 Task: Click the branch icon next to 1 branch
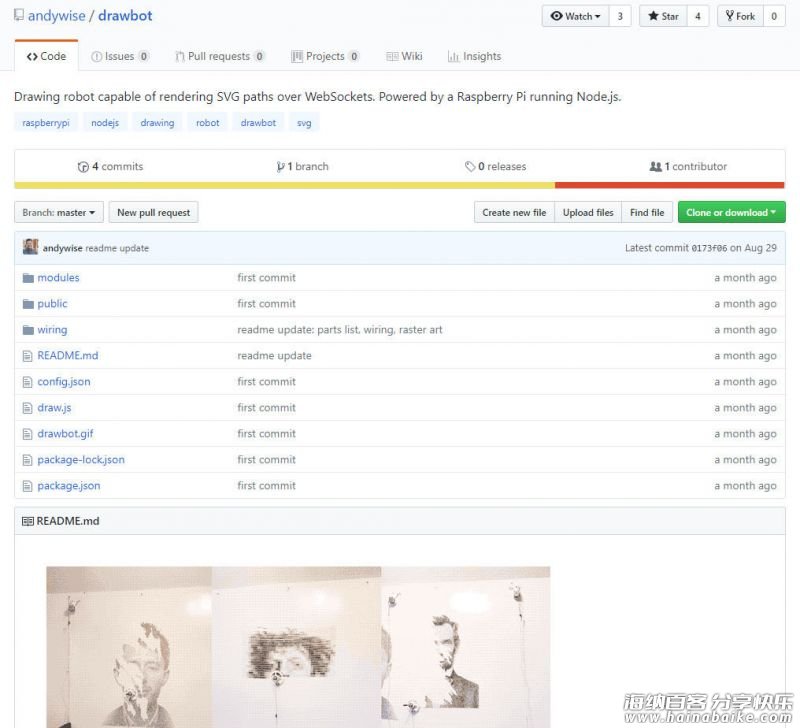(280, 167)
